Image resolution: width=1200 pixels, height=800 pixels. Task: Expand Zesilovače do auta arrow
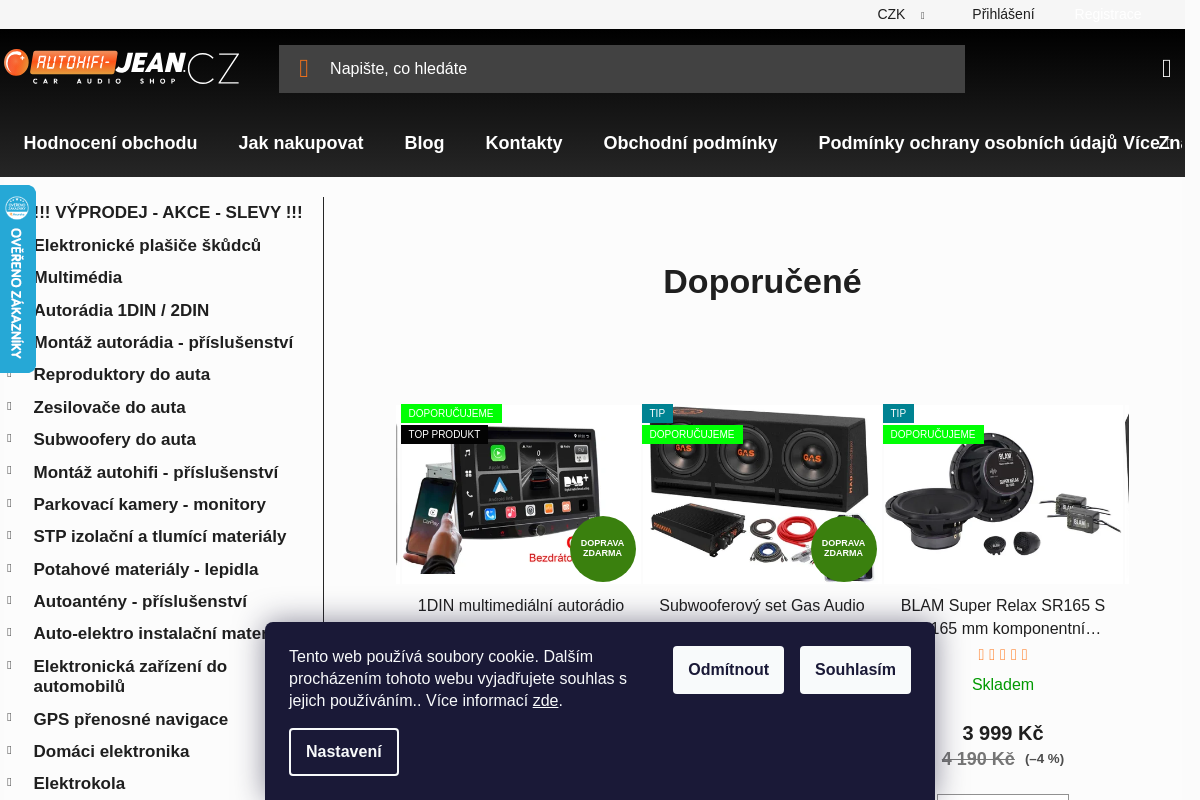coord(10,406)
